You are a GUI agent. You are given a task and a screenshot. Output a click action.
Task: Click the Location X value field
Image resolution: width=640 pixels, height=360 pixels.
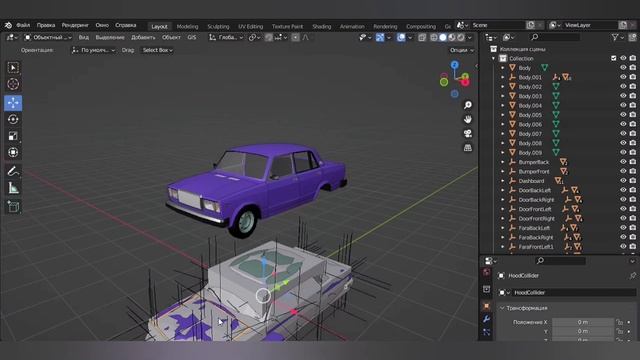(x=583, y=322)
